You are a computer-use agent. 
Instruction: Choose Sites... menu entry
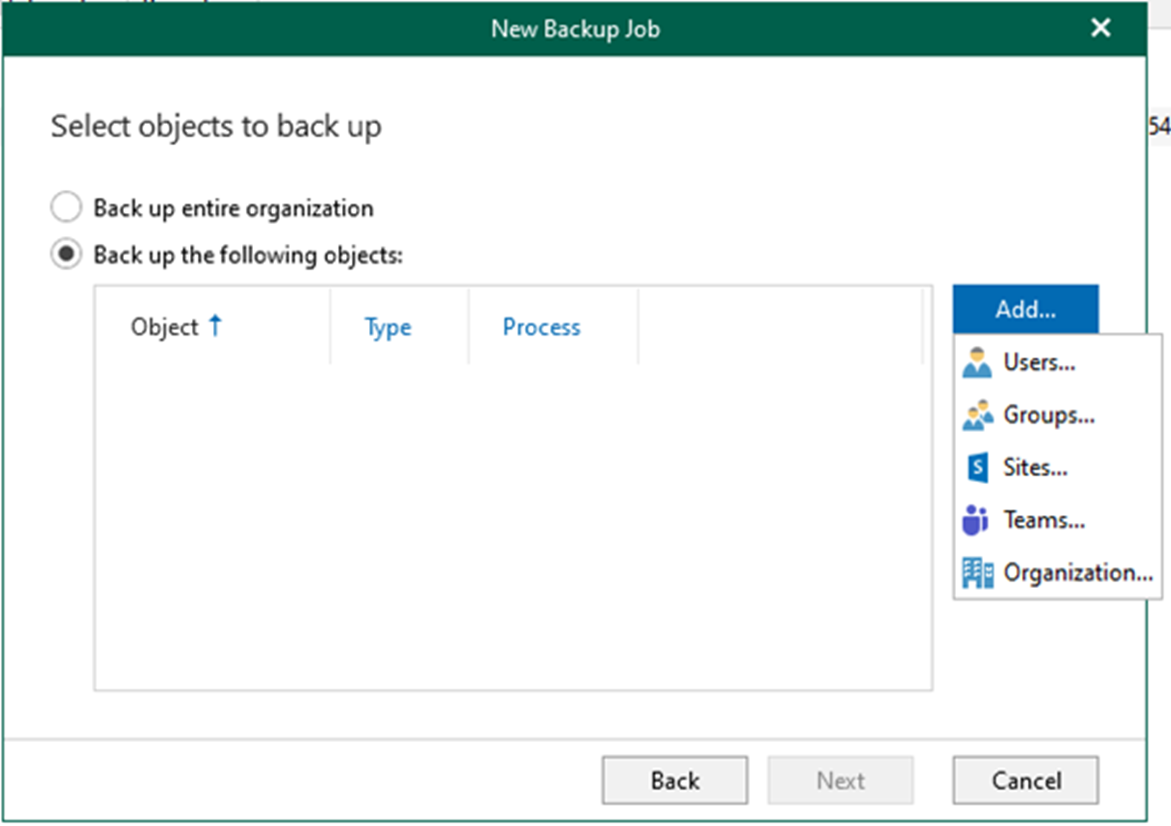[1057, 468]
